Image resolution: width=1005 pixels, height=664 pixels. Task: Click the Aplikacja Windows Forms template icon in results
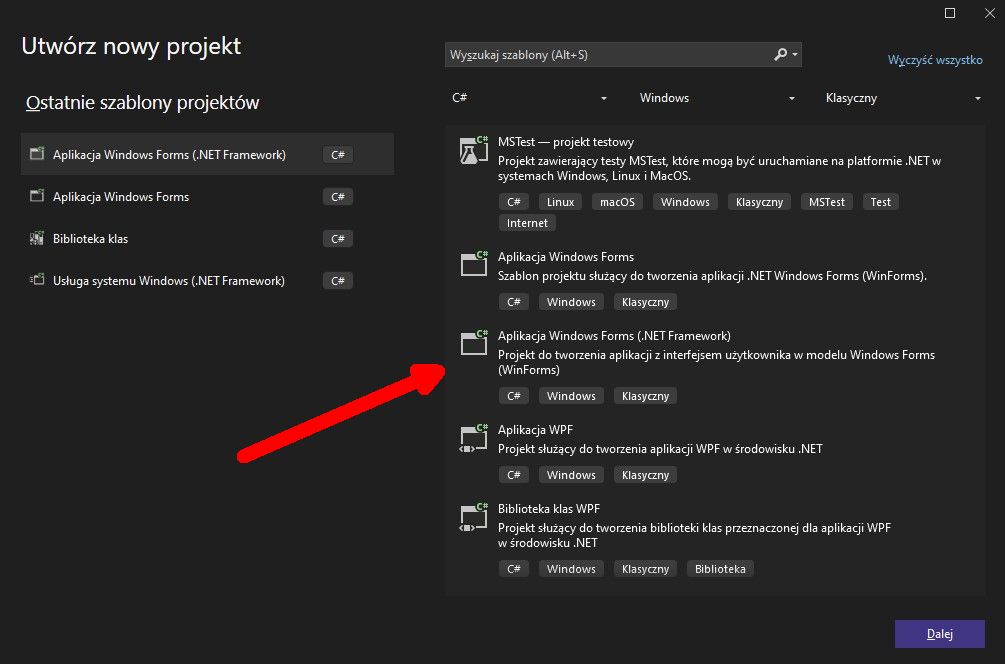click(x=474, y=264)
